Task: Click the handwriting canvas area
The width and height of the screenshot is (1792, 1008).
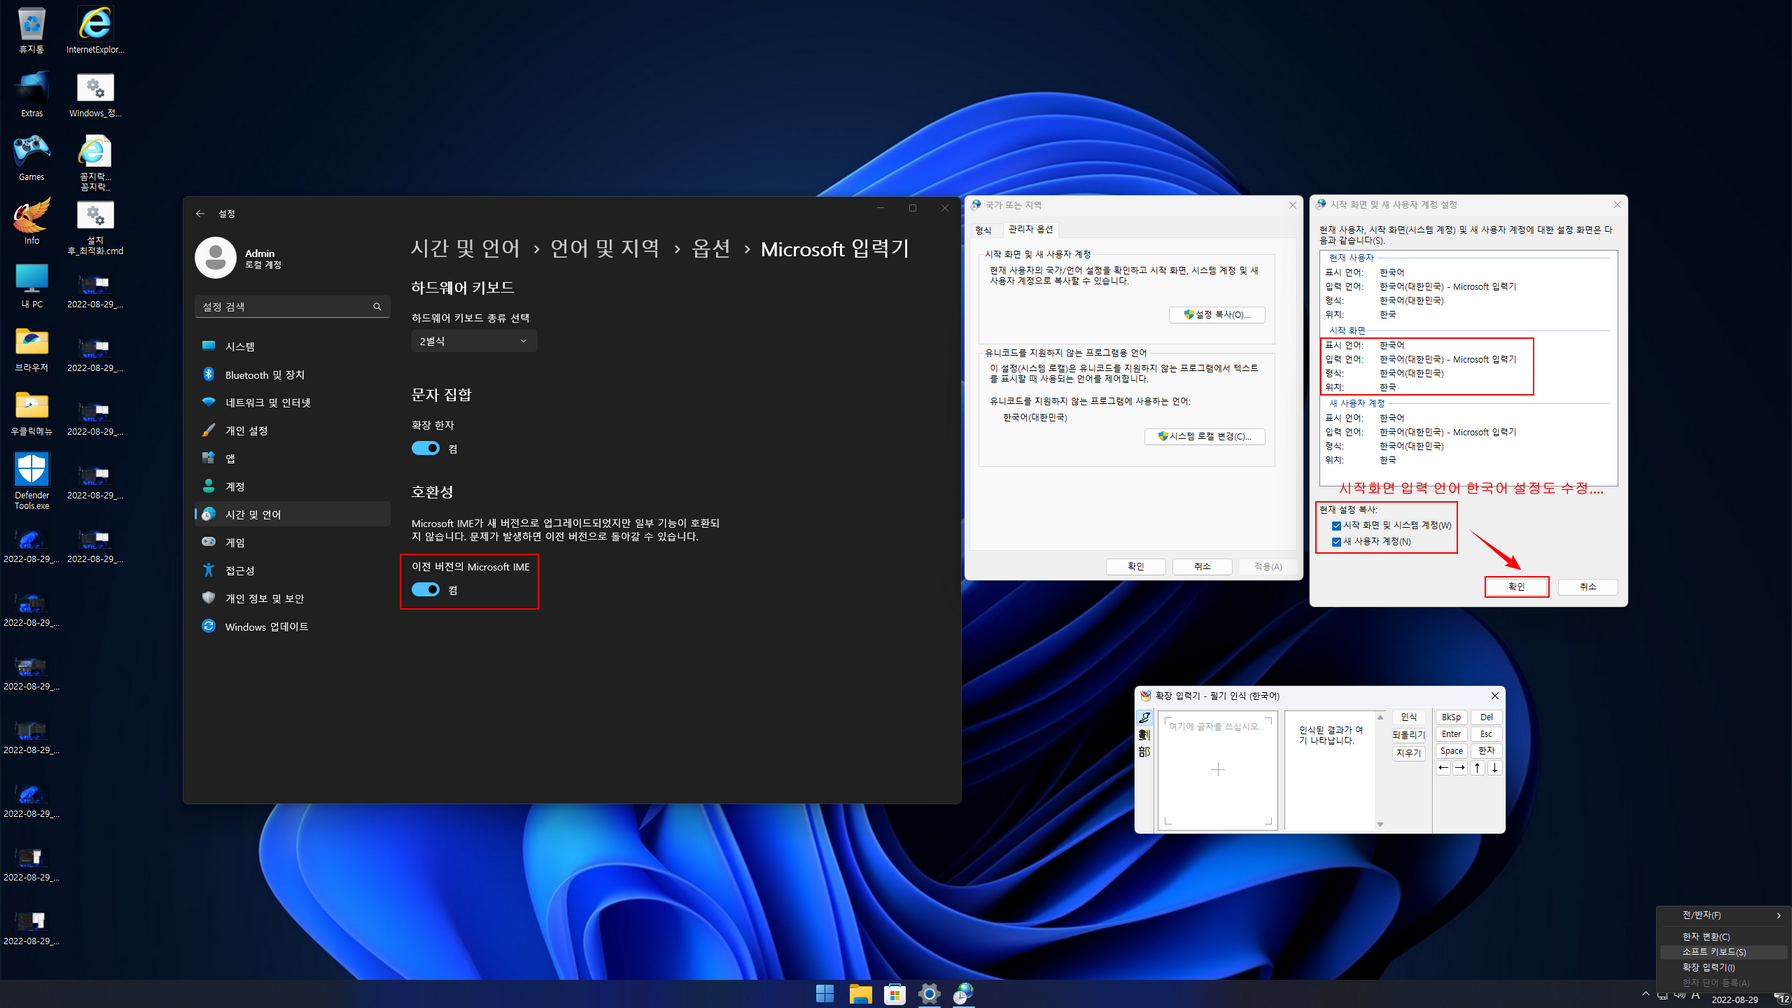Action: [1218, 770]
